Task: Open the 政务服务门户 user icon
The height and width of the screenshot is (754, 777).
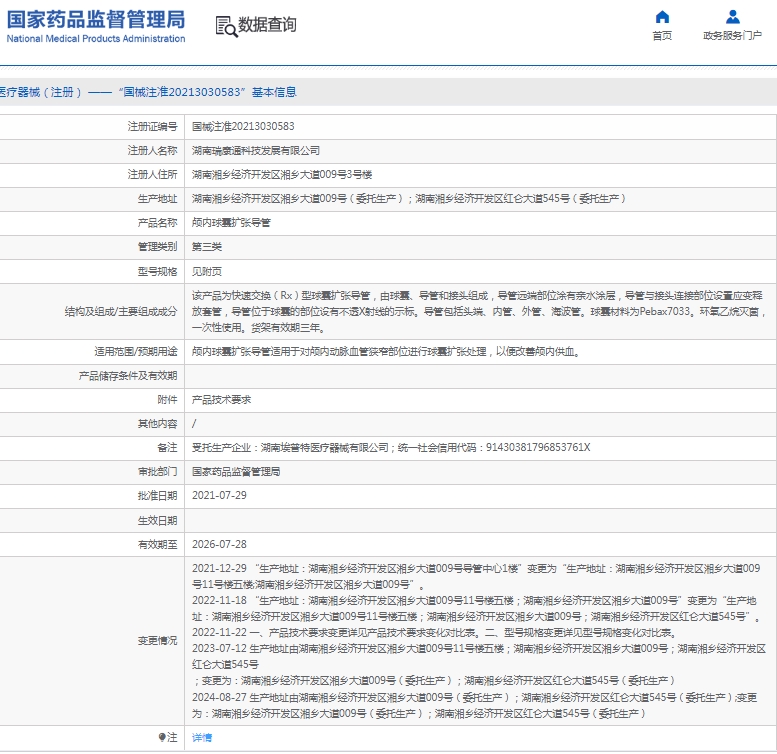Action: [x=732, y=17]
